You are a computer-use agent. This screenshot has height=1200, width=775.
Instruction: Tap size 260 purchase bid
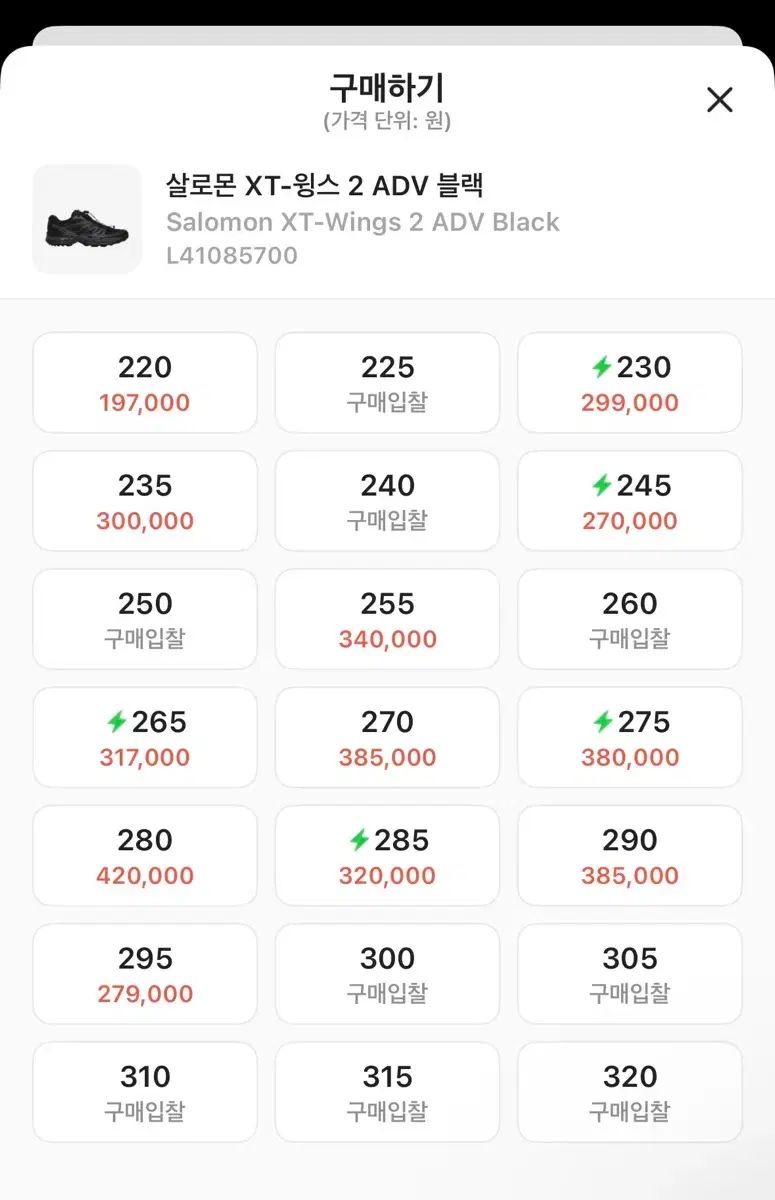click(629, 619)
